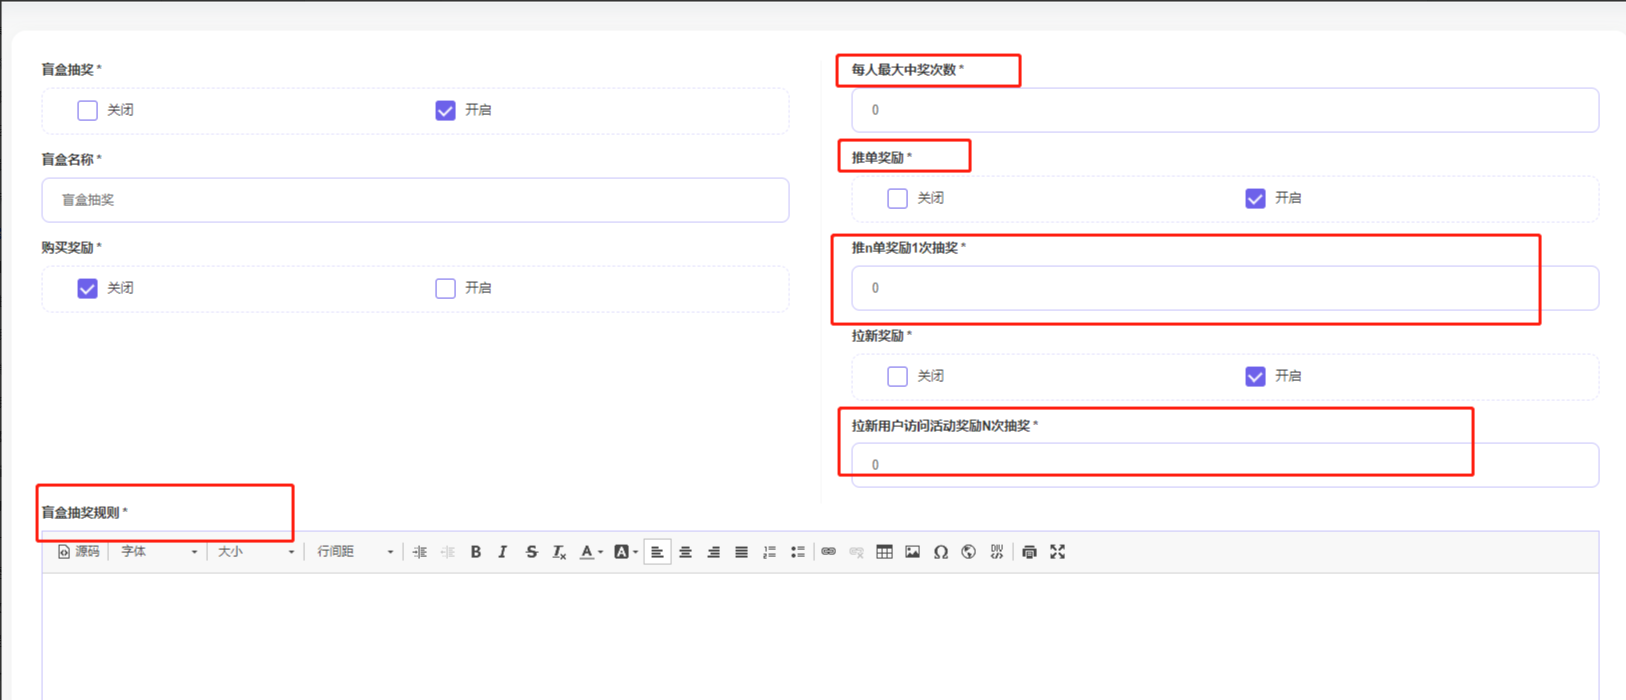Click inside the 盲盒抽奖规则 editor body

point(820,637)
